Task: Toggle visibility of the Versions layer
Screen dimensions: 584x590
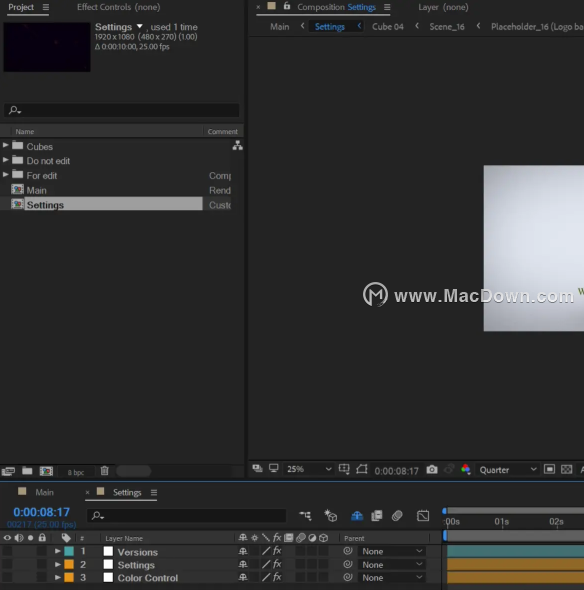Action: (7, 552)
